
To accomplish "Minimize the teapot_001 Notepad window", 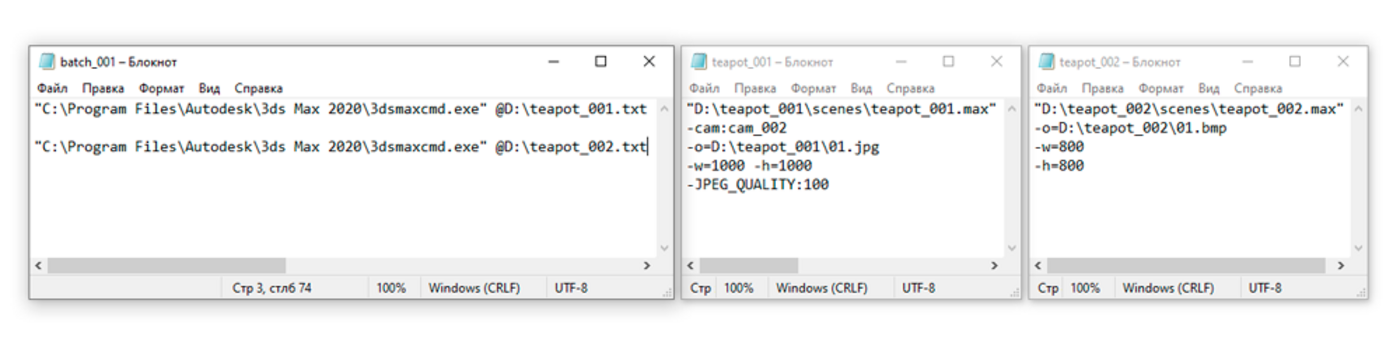I will point(901,61).
